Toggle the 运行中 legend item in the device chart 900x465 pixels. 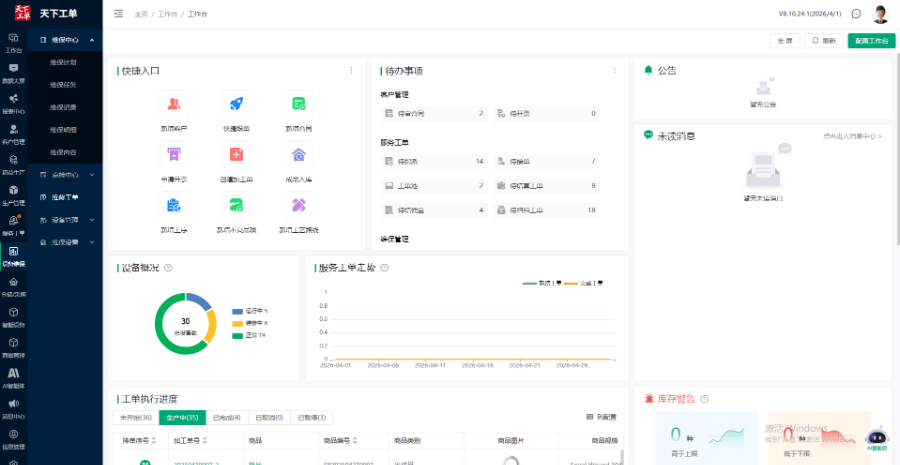[250, 311]
